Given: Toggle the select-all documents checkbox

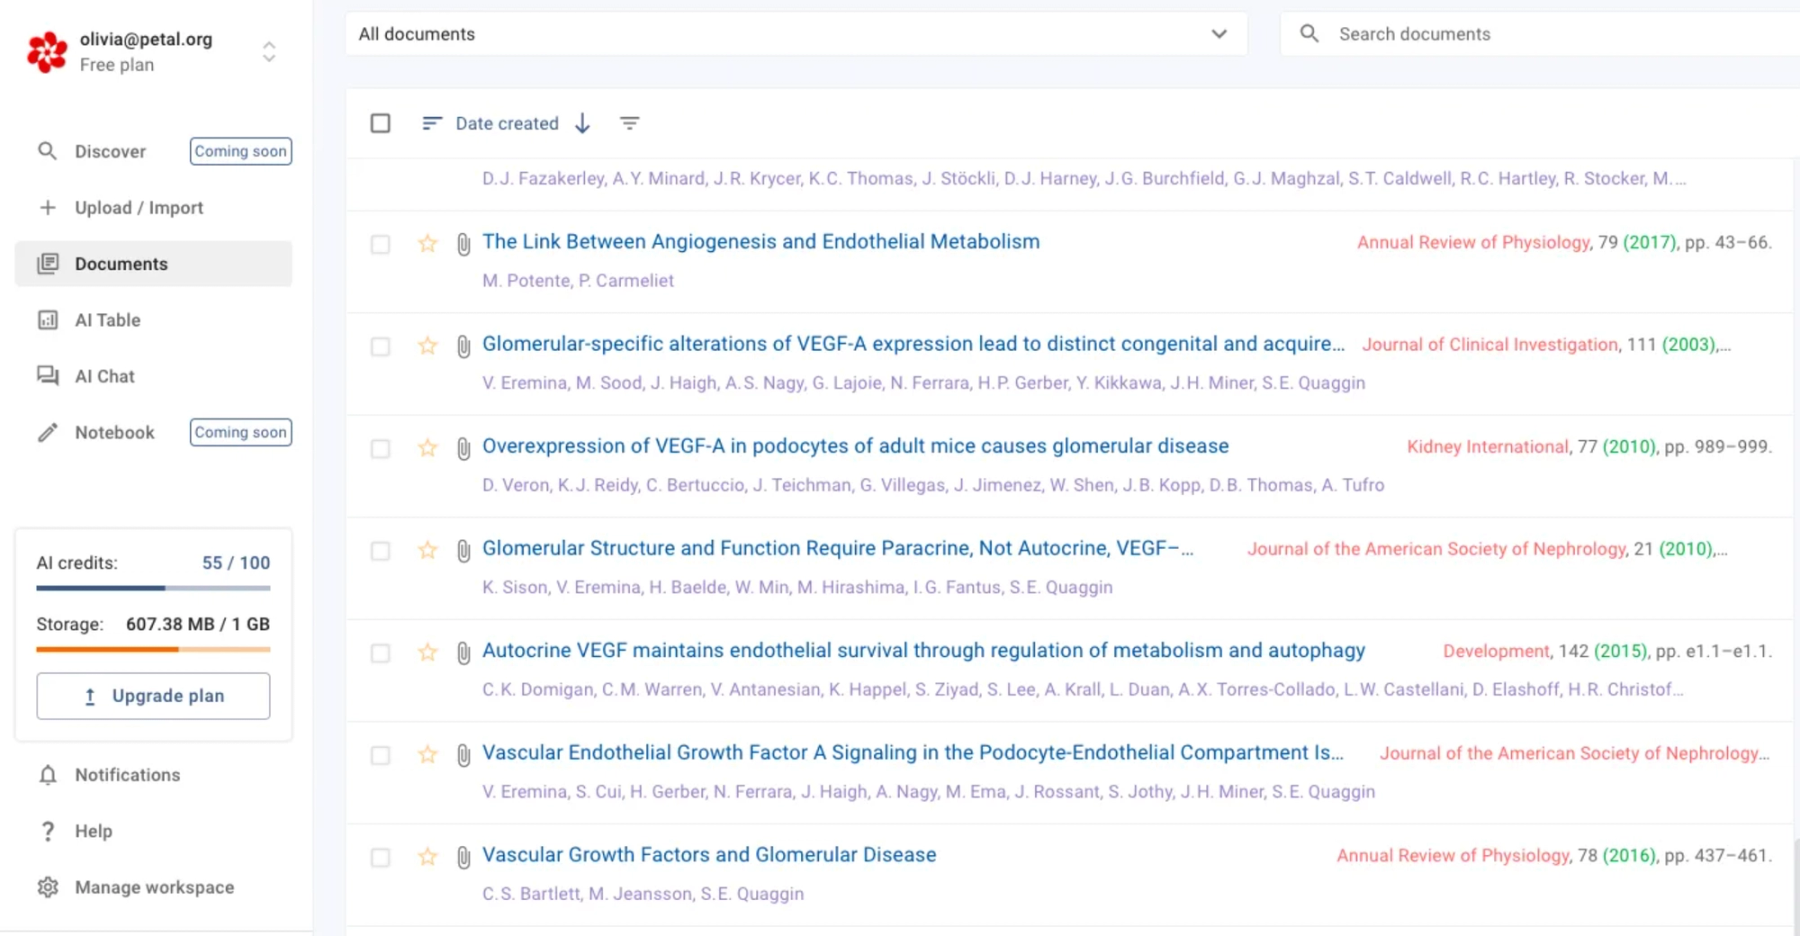Looking at the screenshot, I should coord(380,123).
